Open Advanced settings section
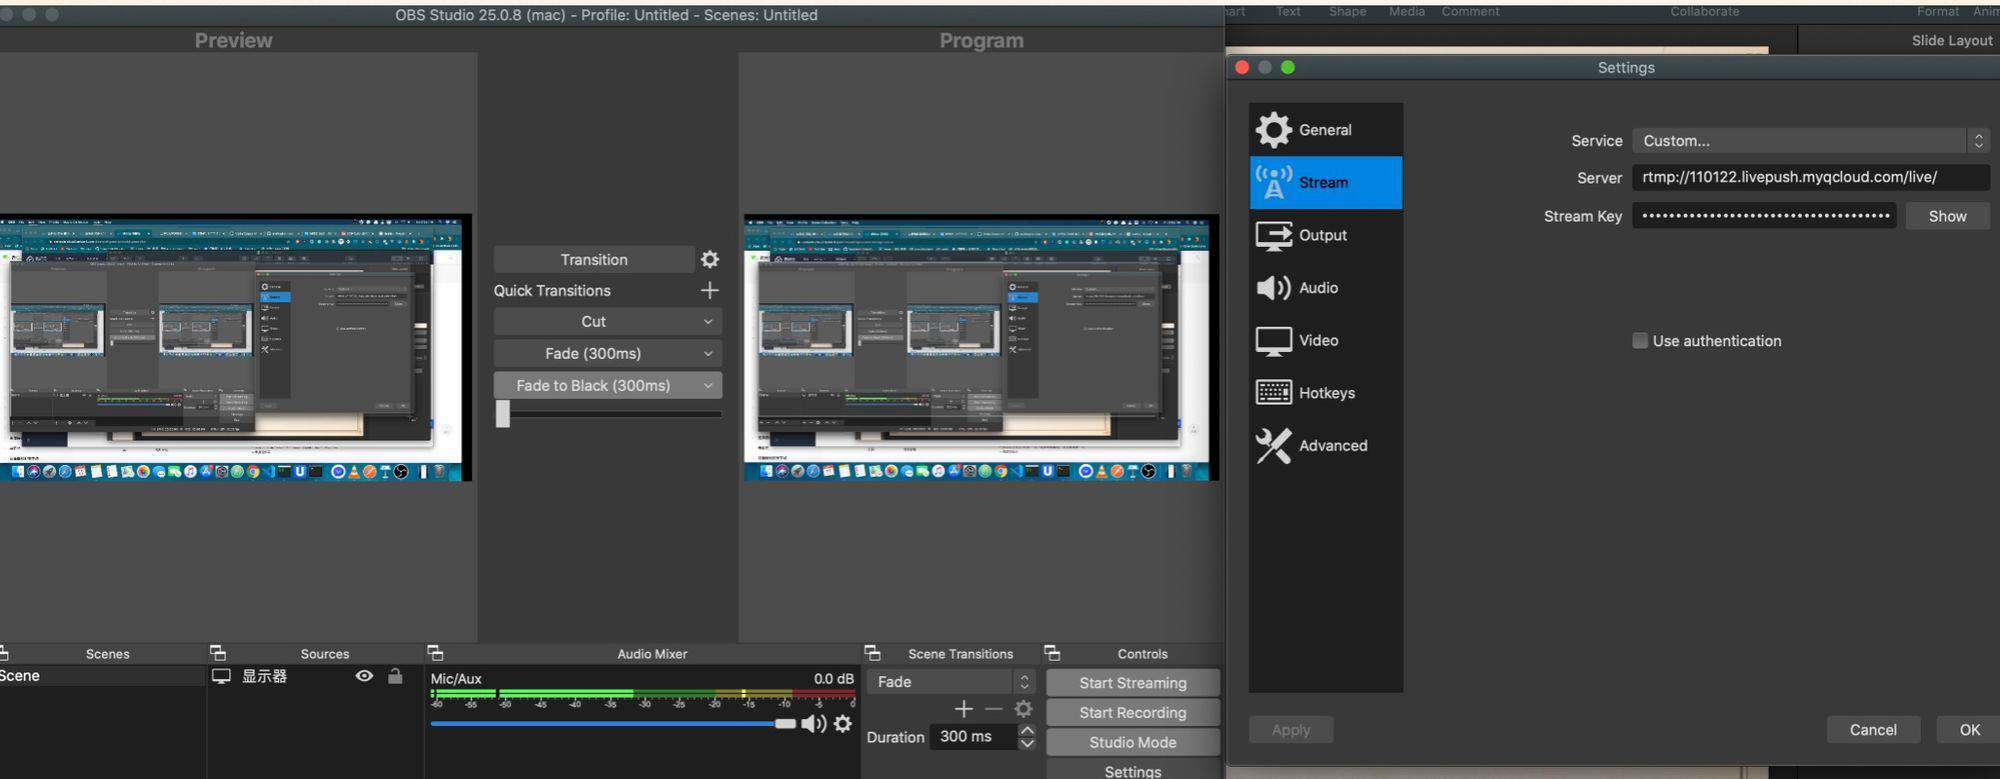 click(1325, 445)
